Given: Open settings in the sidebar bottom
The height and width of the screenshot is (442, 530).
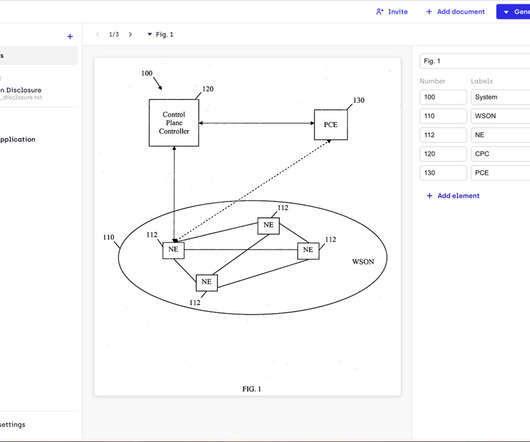Looking at the screenshot, I should (x=13, y=424).
